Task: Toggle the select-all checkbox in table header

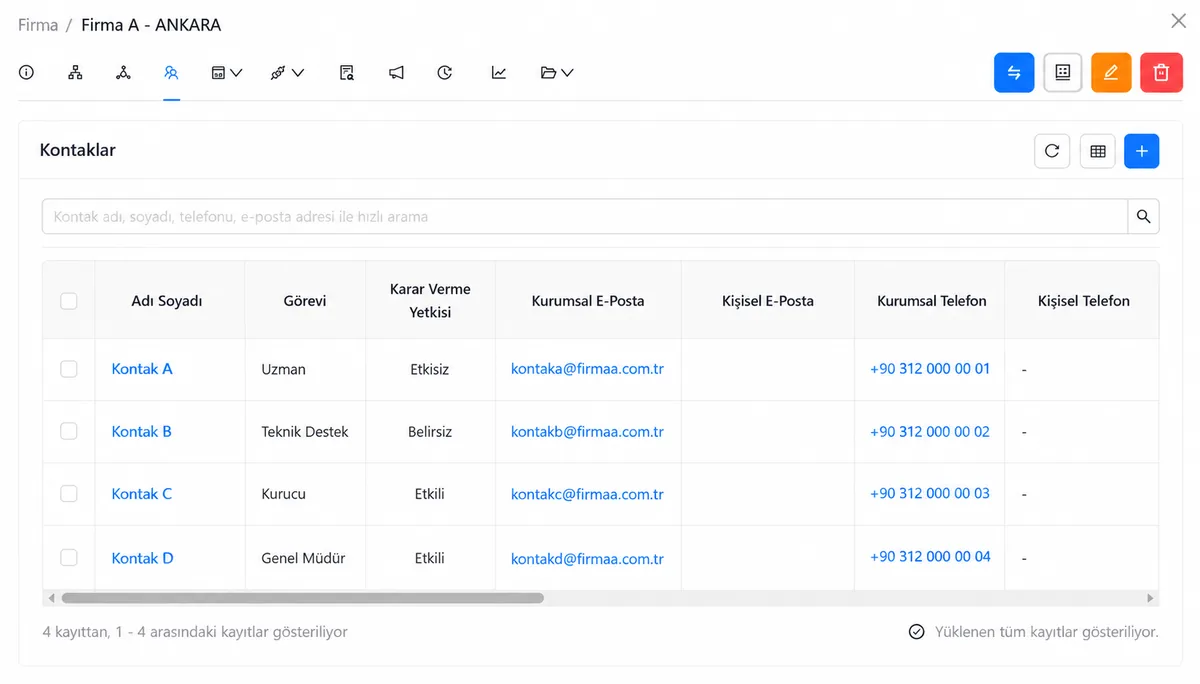Action: click(69, 301)
